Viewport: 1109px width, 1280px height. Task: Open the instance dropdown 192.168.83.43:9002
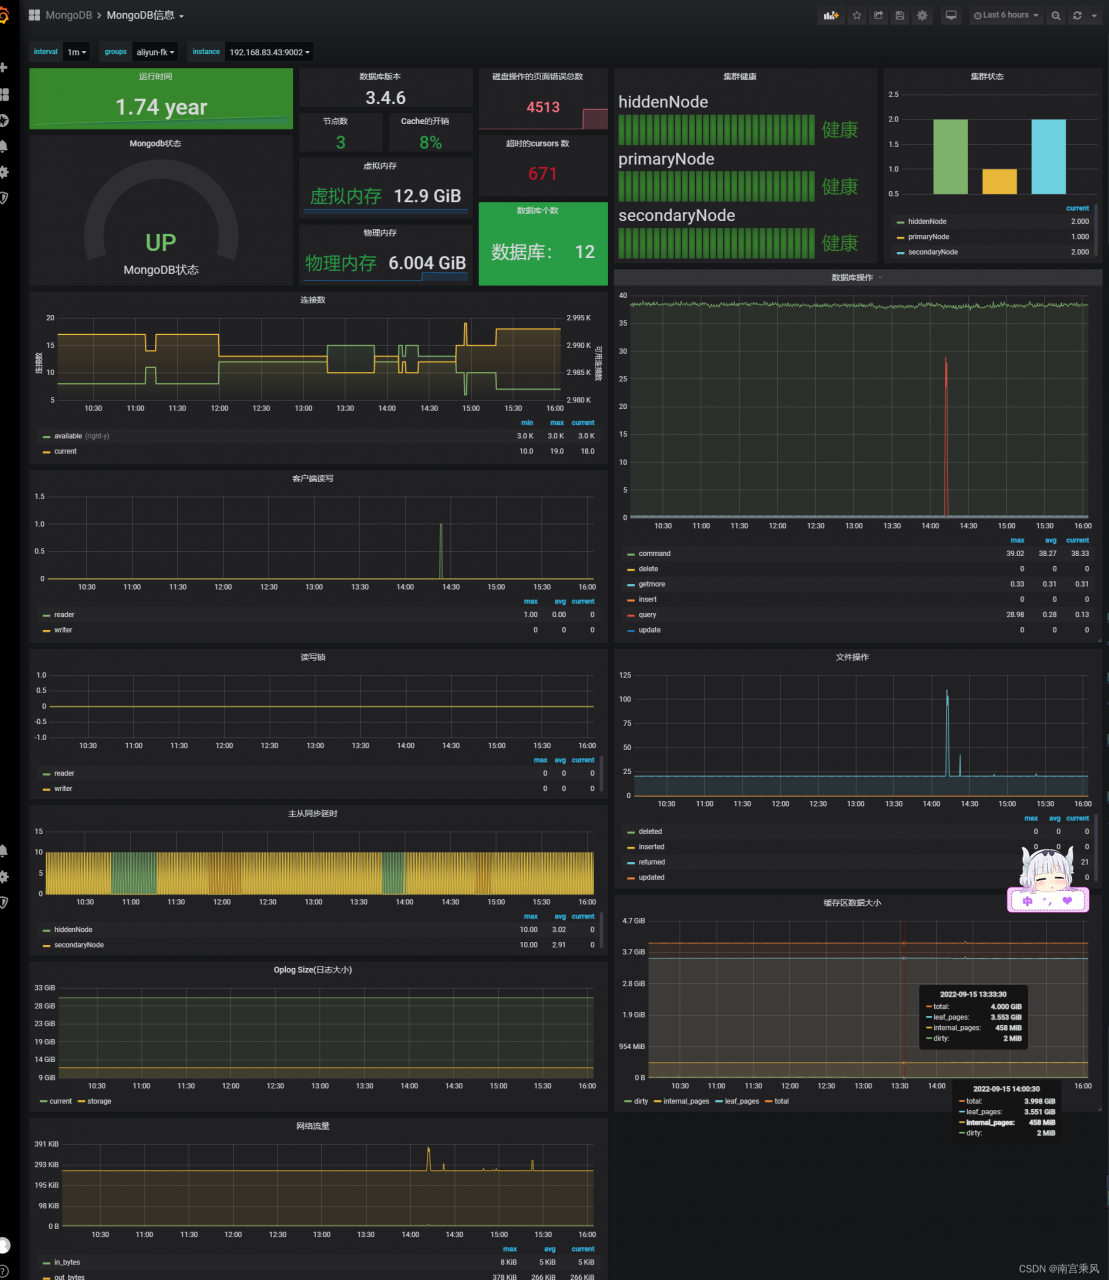pyautogui.click(x=269, y=52)
